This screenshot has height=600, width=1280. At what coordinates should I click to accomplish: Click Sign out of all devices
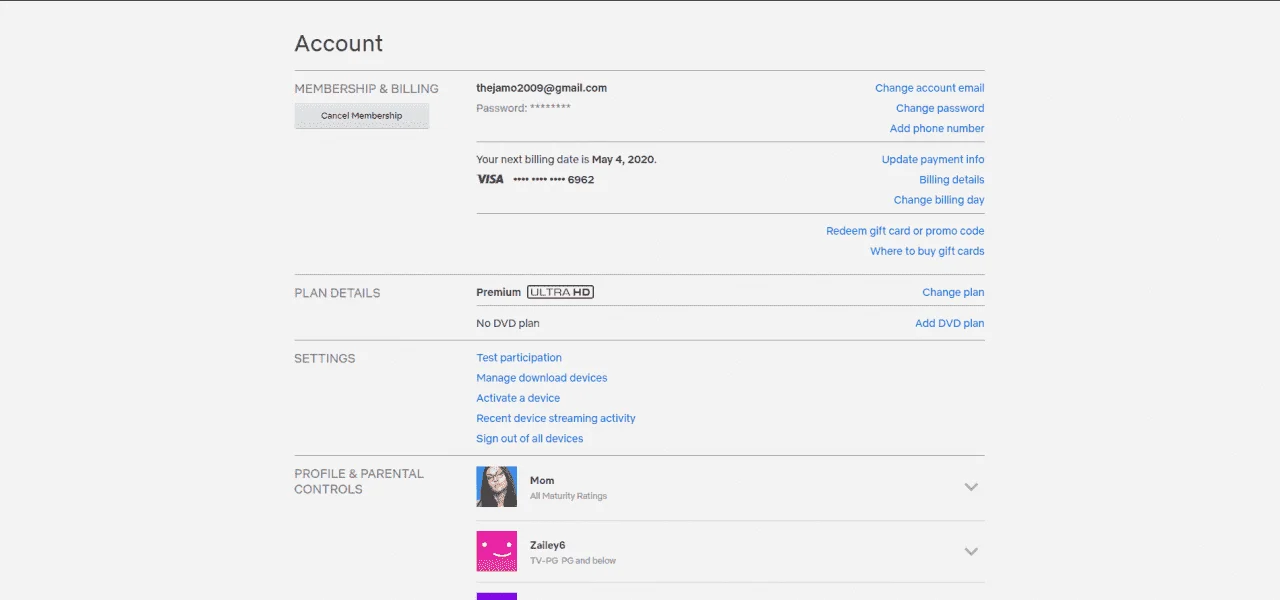click(530, 438)
